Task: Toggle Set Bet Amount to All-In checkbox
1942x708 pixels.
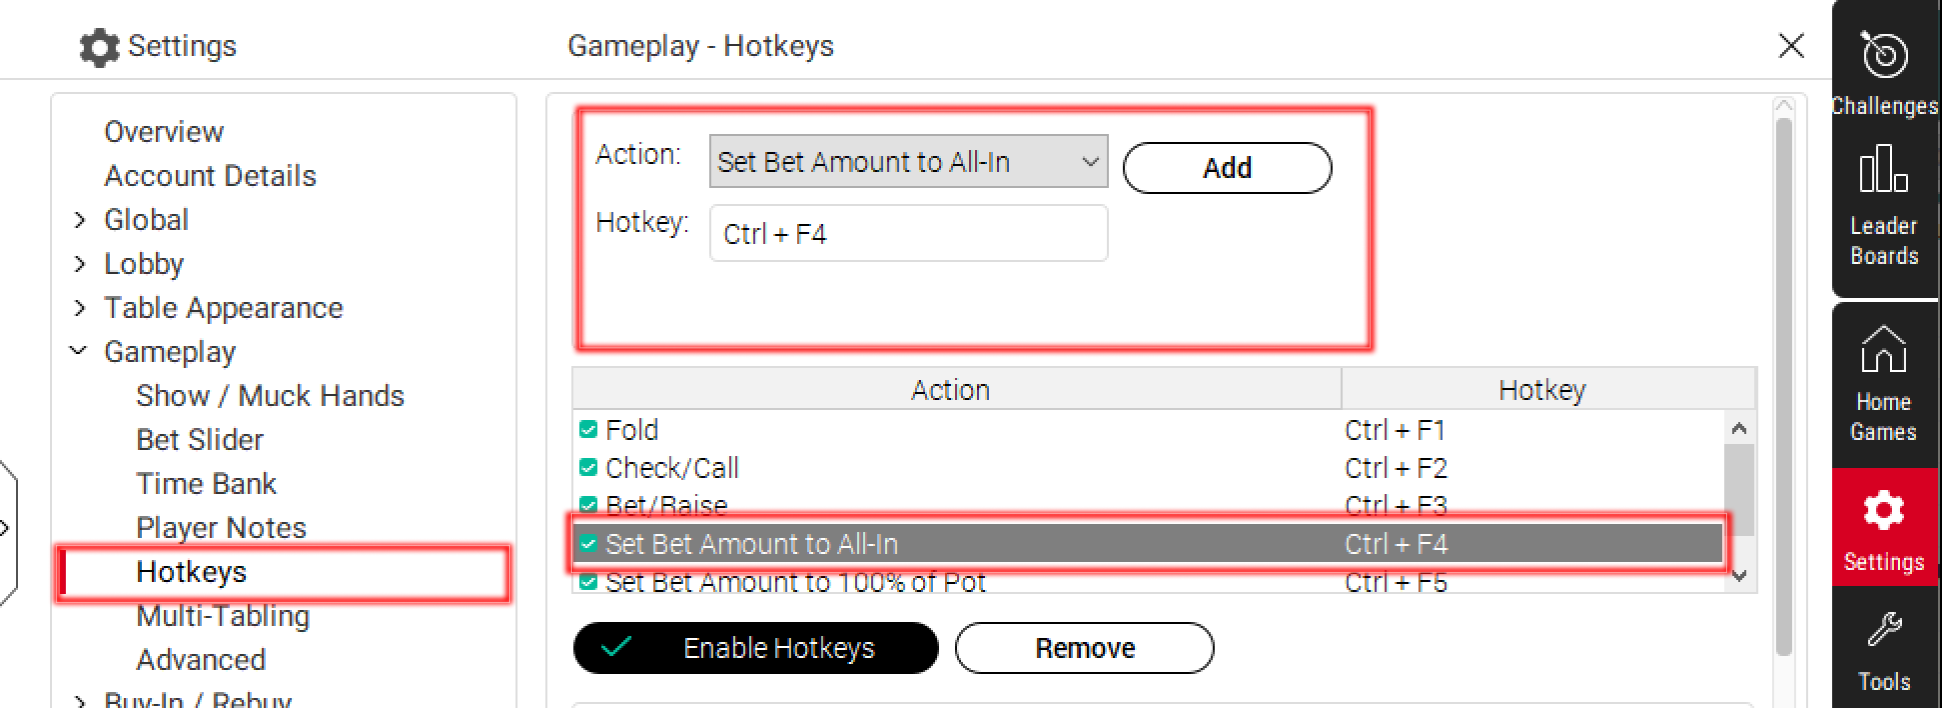Action: coord(588,544)
